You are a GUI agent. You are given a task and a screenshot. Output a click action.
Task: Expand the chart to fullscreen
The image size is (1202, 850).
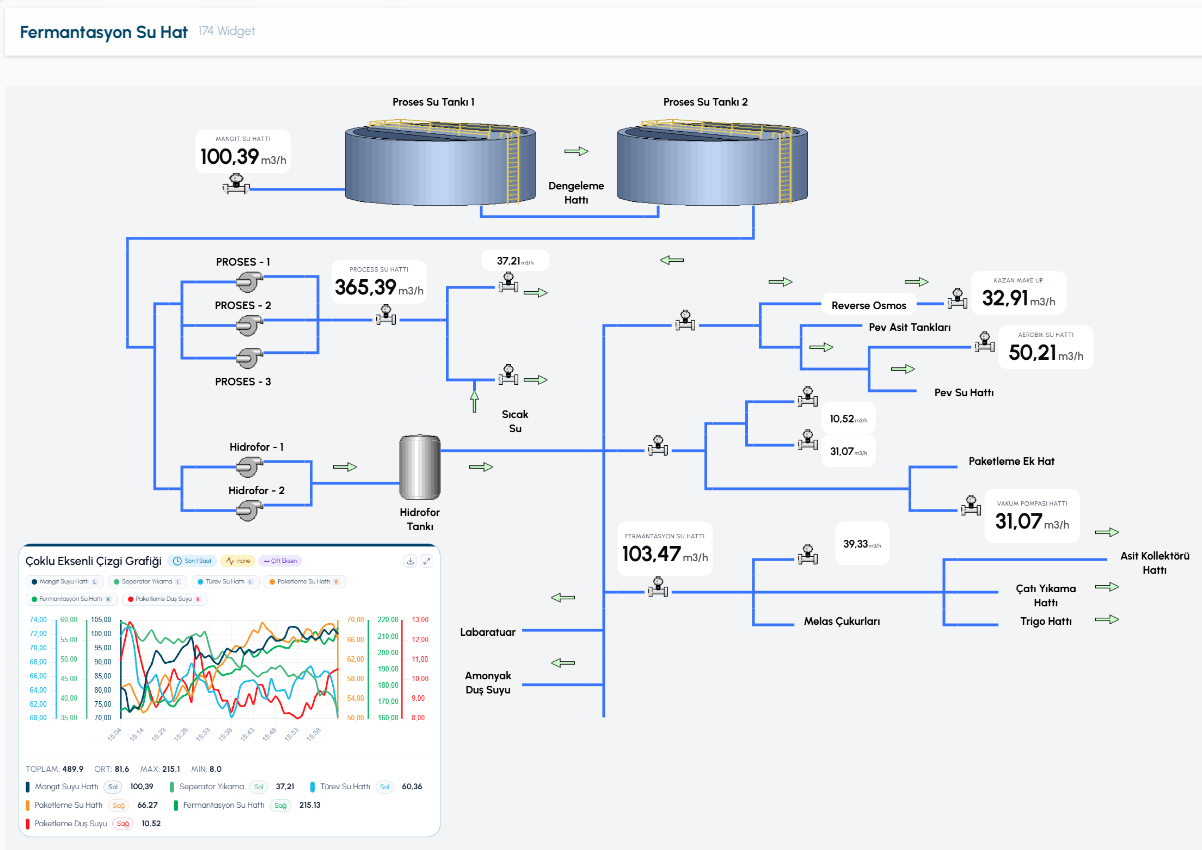(427, 561)
